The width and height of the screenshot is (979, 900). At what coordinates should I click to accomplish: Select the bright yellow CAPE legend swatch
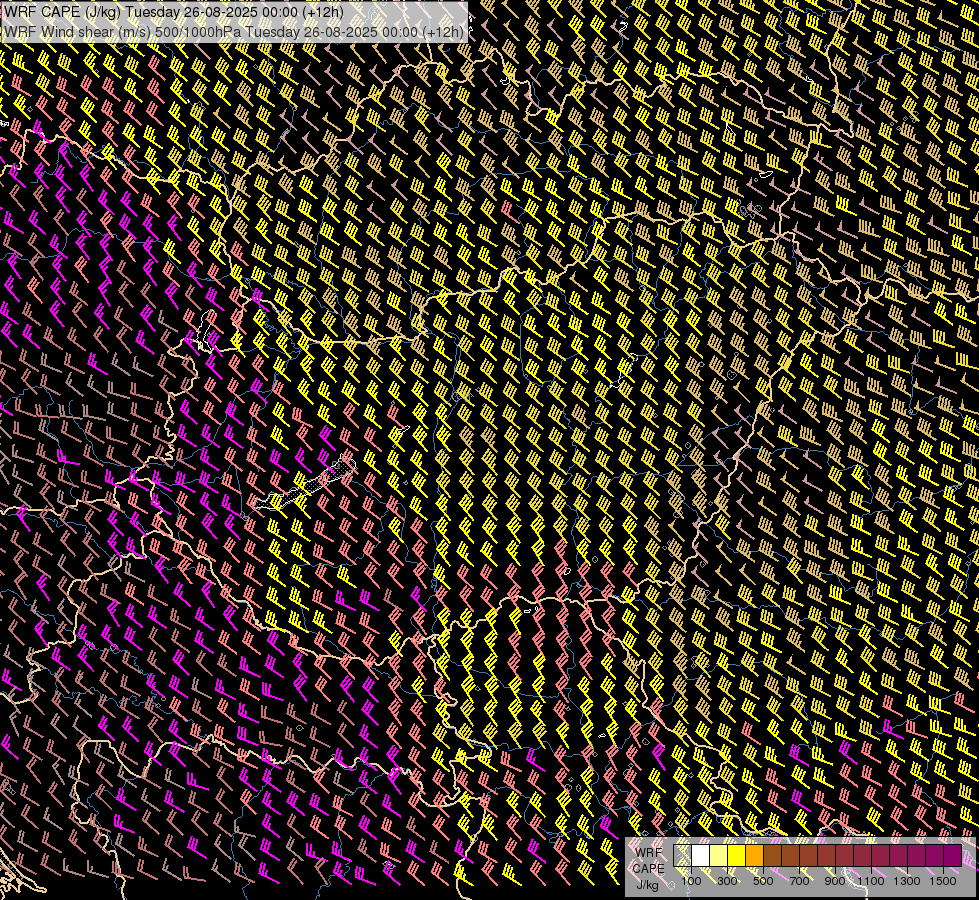coord(737,856)
